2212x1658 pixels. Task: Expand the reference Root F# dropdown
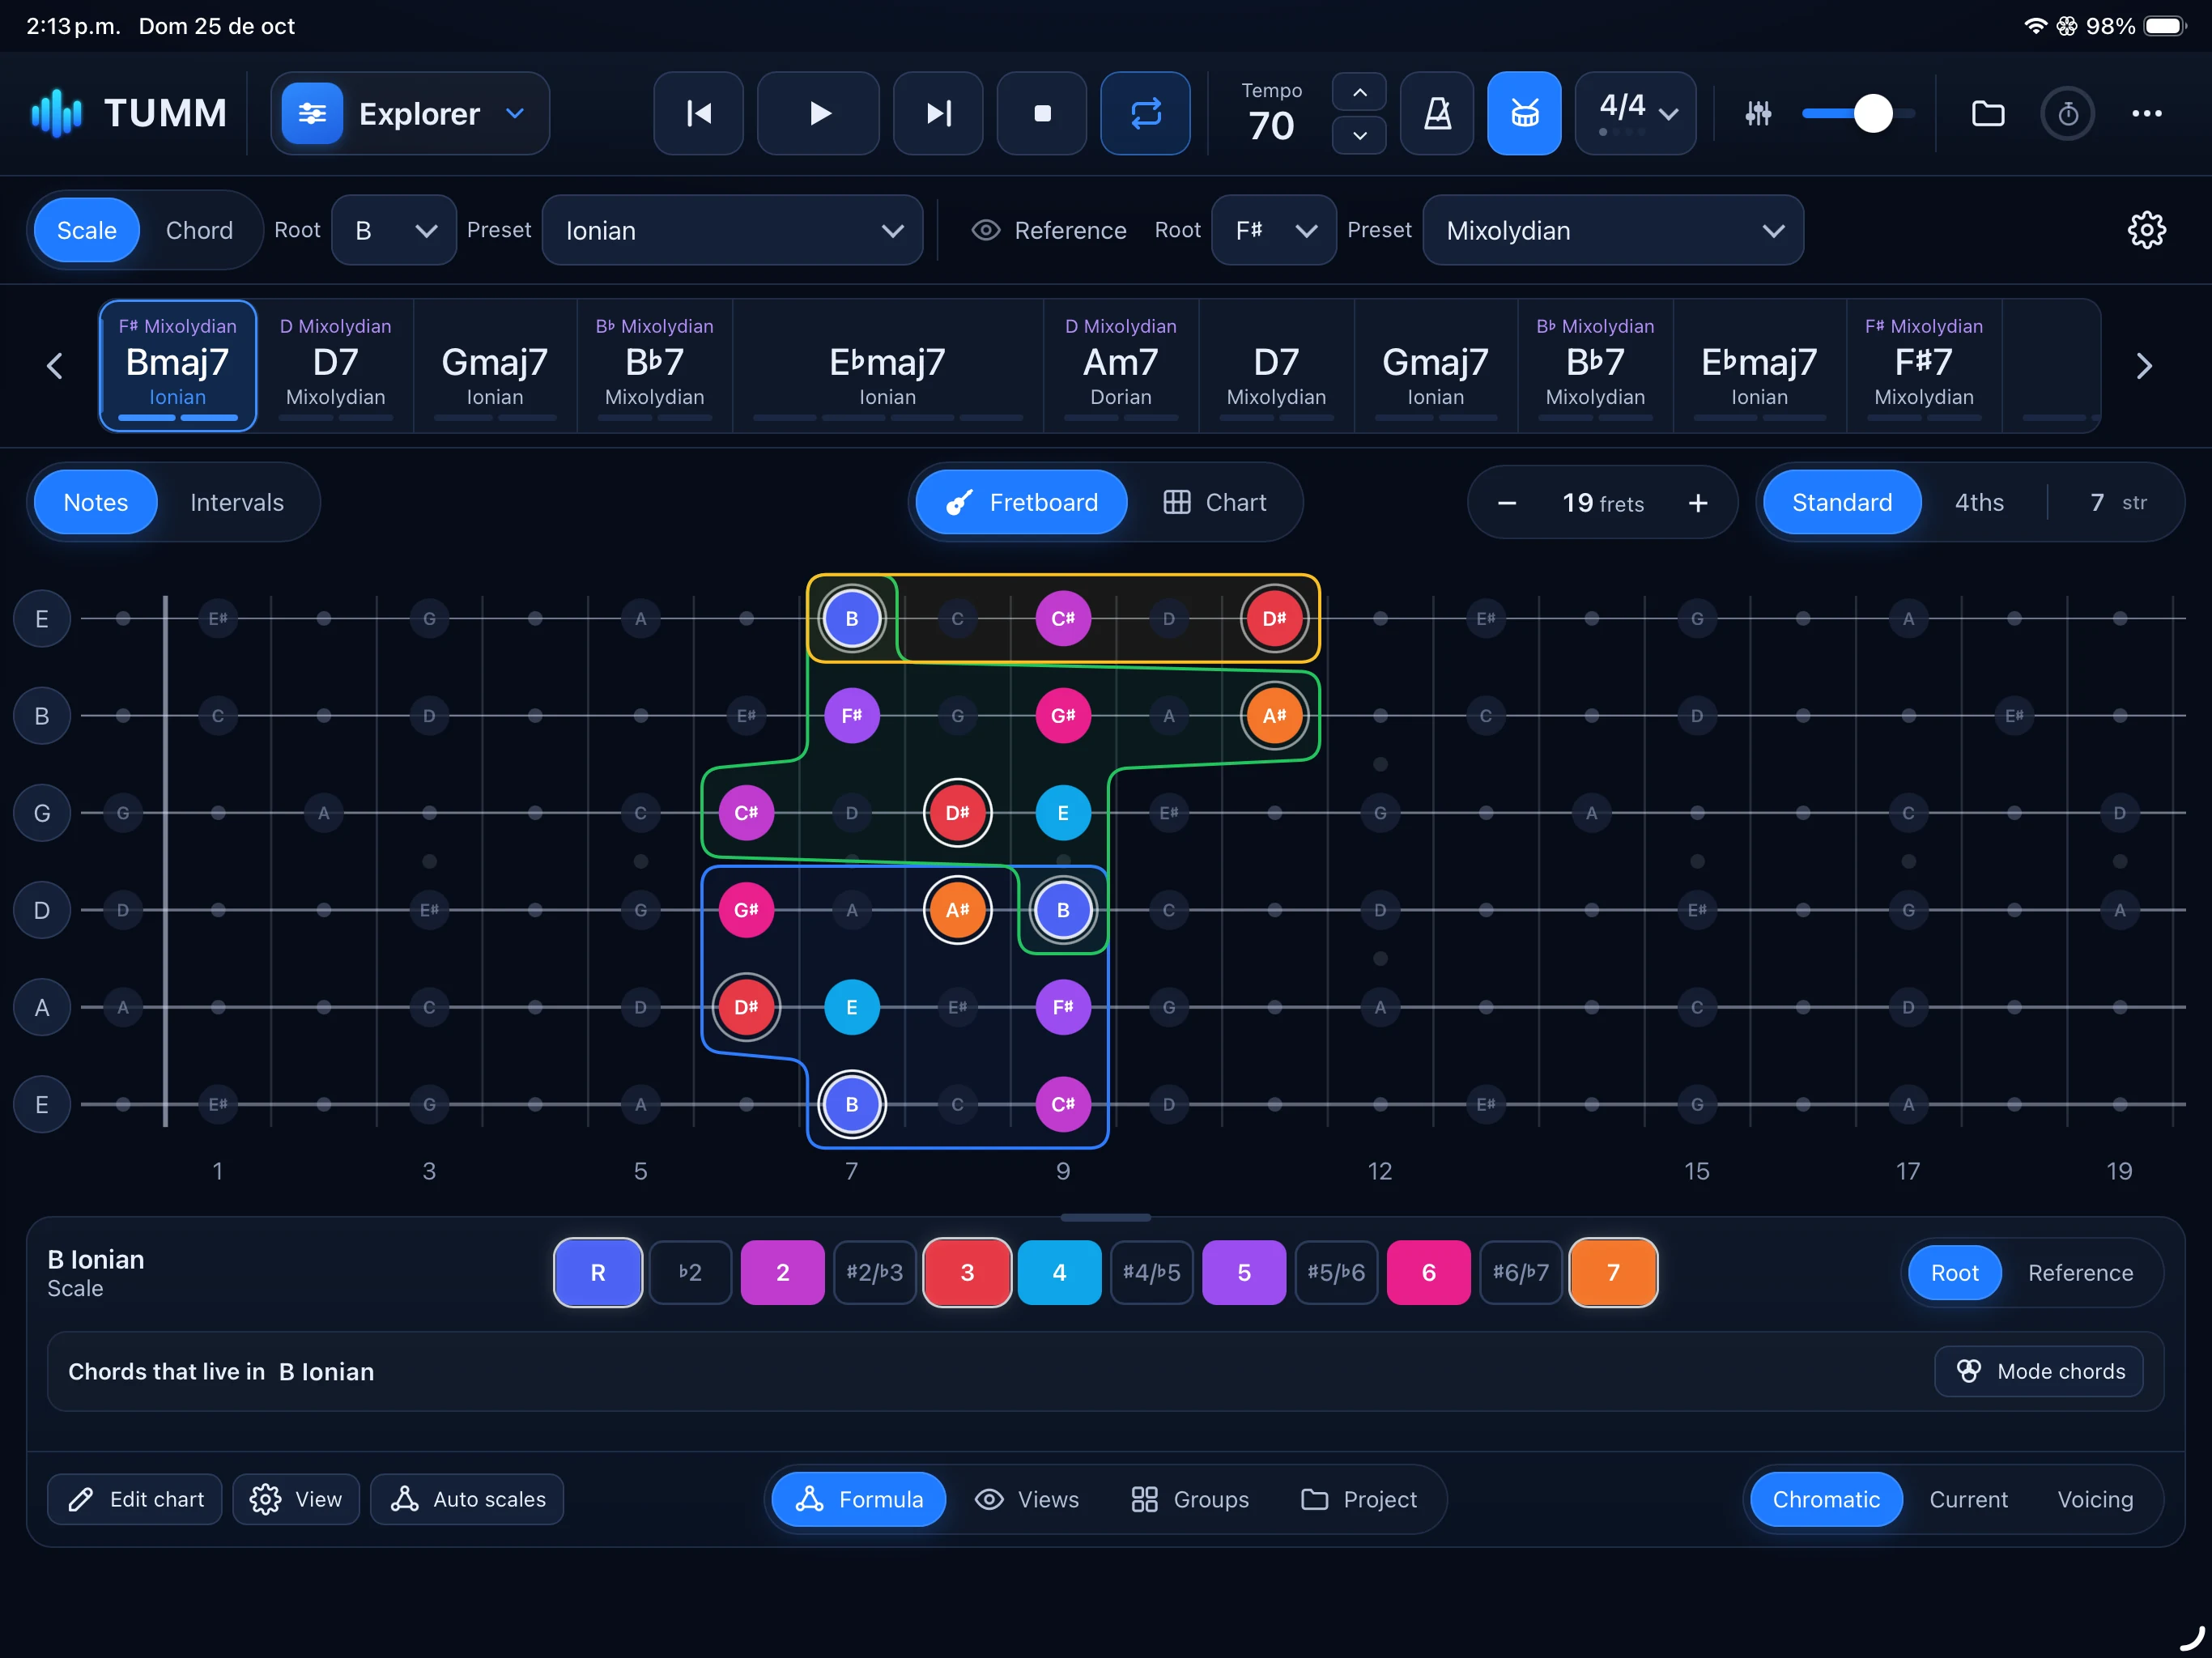click(1273, 230)
